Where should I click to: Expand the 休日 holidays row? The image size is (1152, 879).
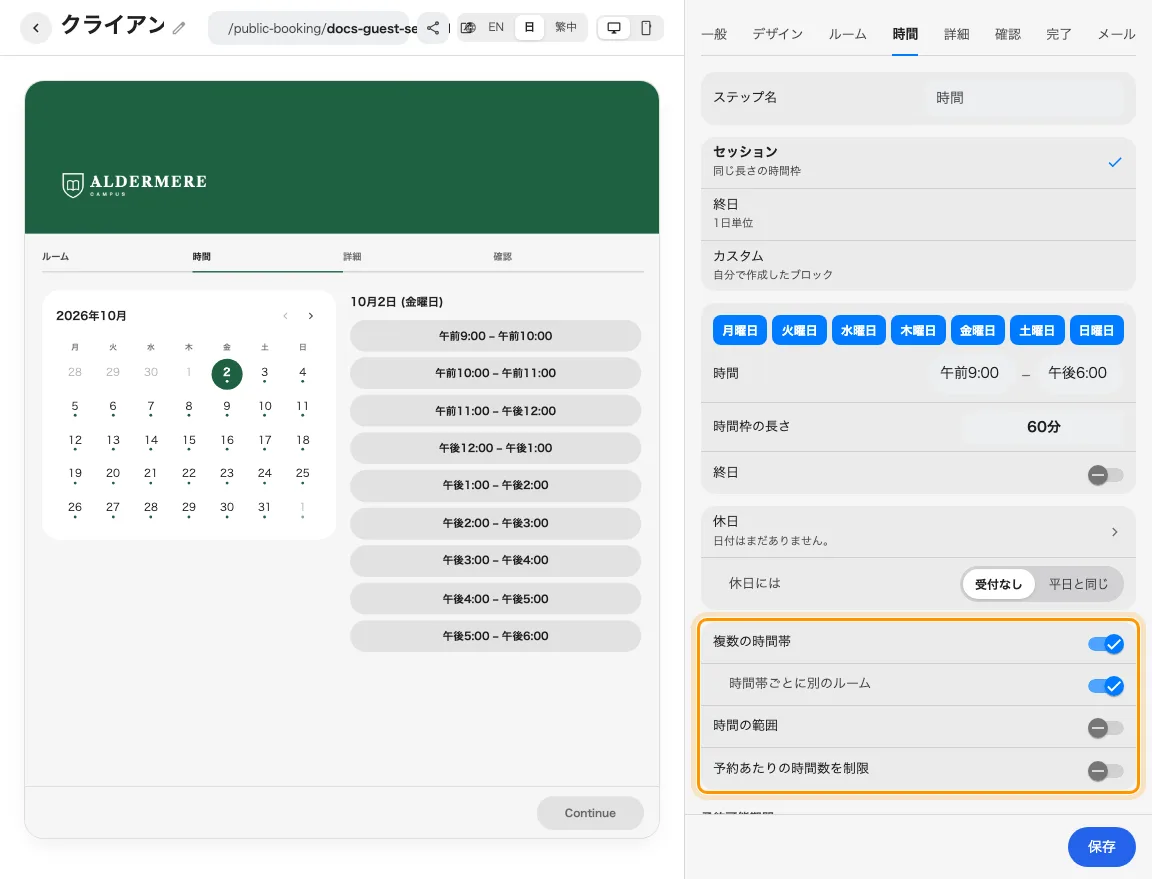tap(918, 530)
